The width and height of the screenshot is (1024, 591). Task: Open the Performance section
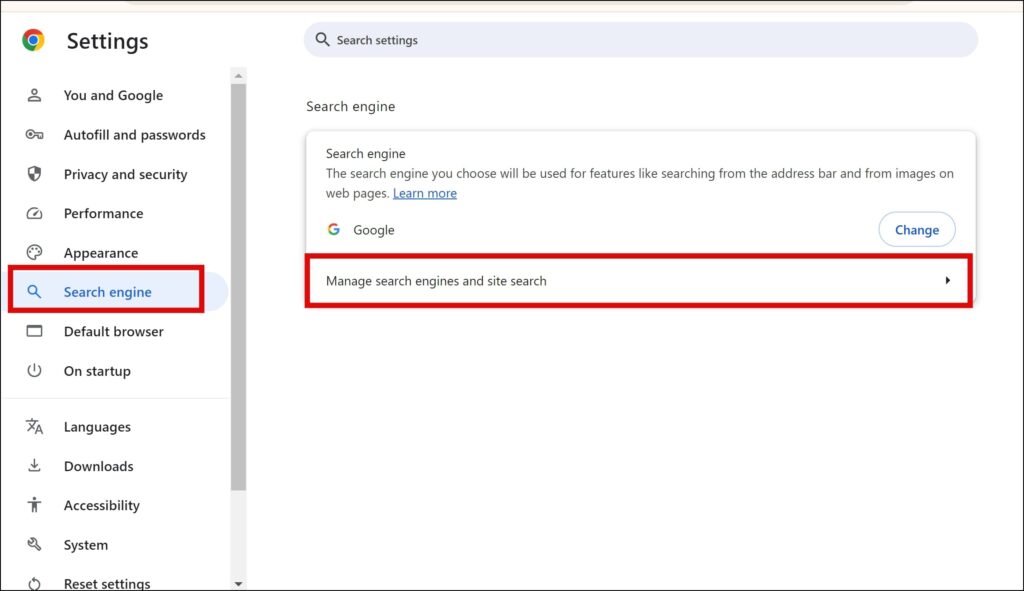click(103, 214)
